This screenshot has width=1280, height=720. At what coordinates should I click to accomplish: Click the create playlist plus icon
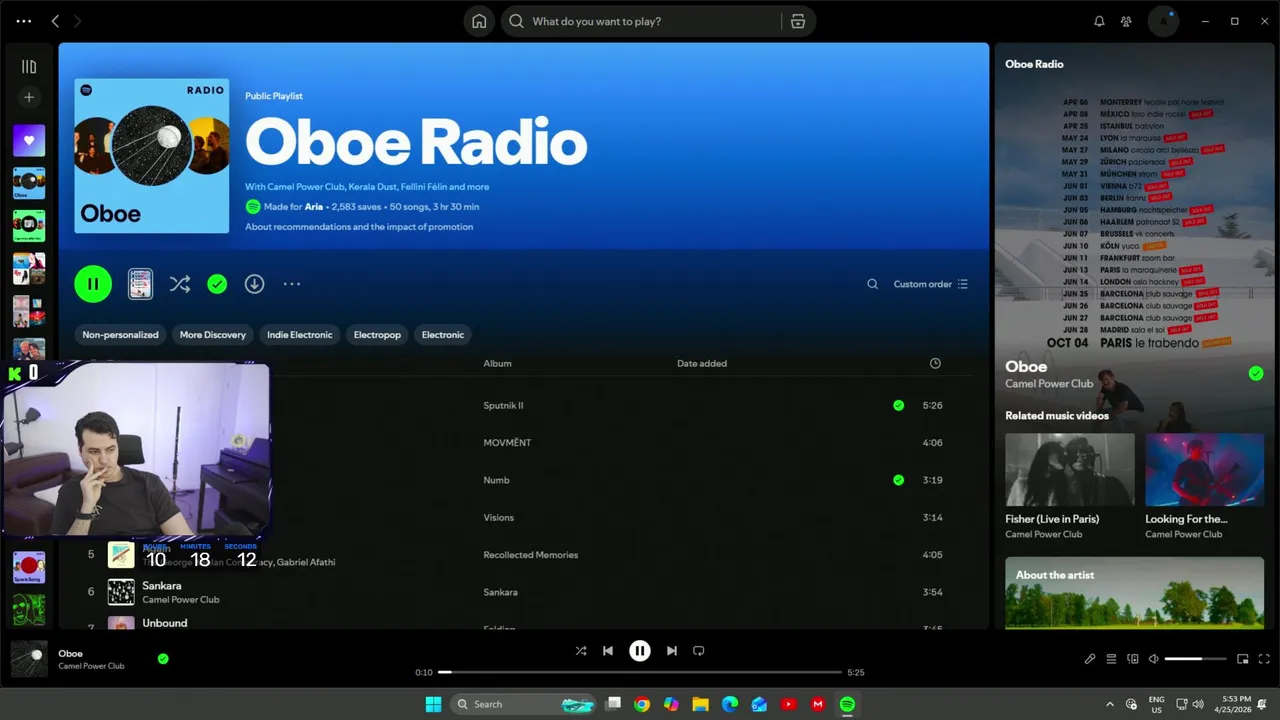click(x=29, y=97)
